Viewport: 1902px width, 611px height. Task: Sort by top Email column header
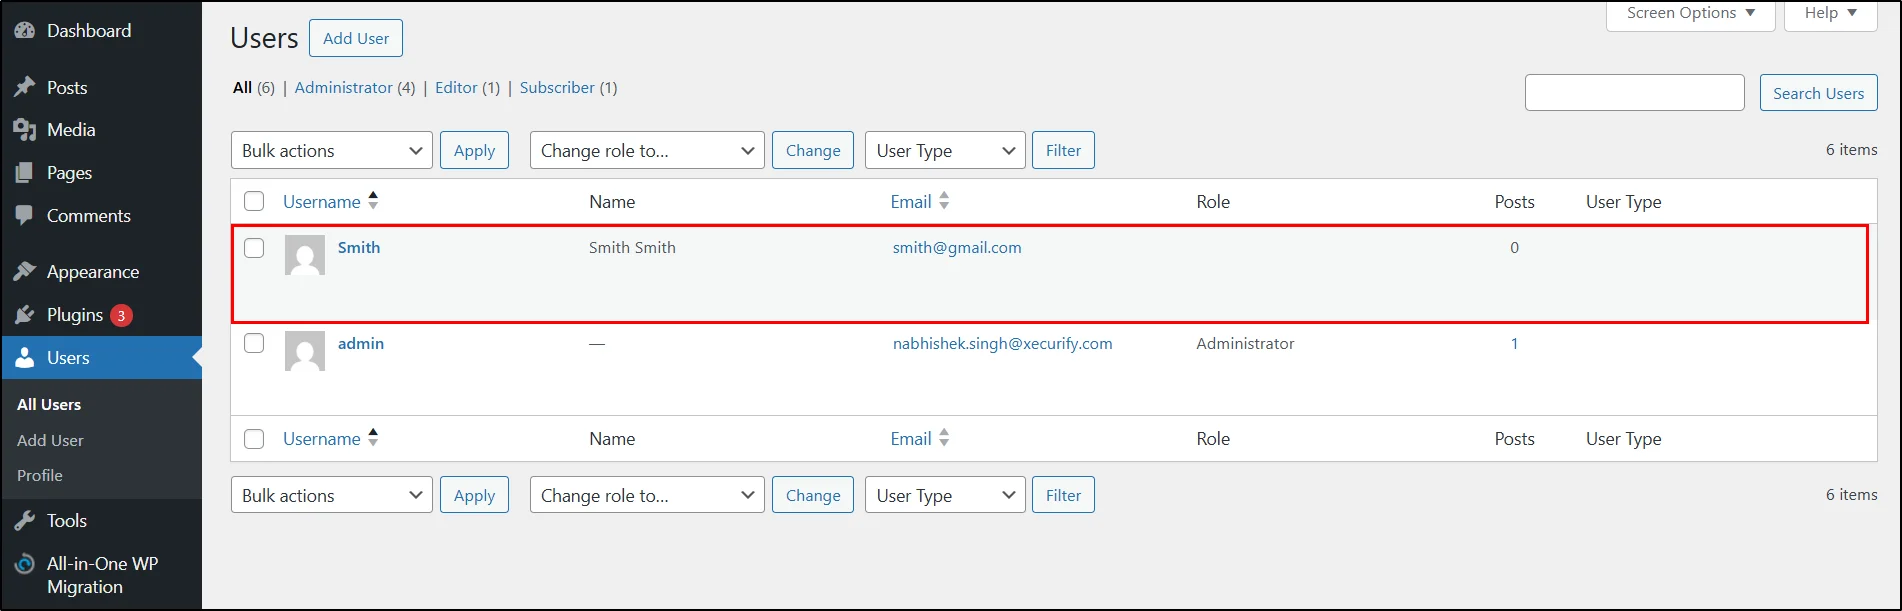pyautogui.click(x=911, y=202)
